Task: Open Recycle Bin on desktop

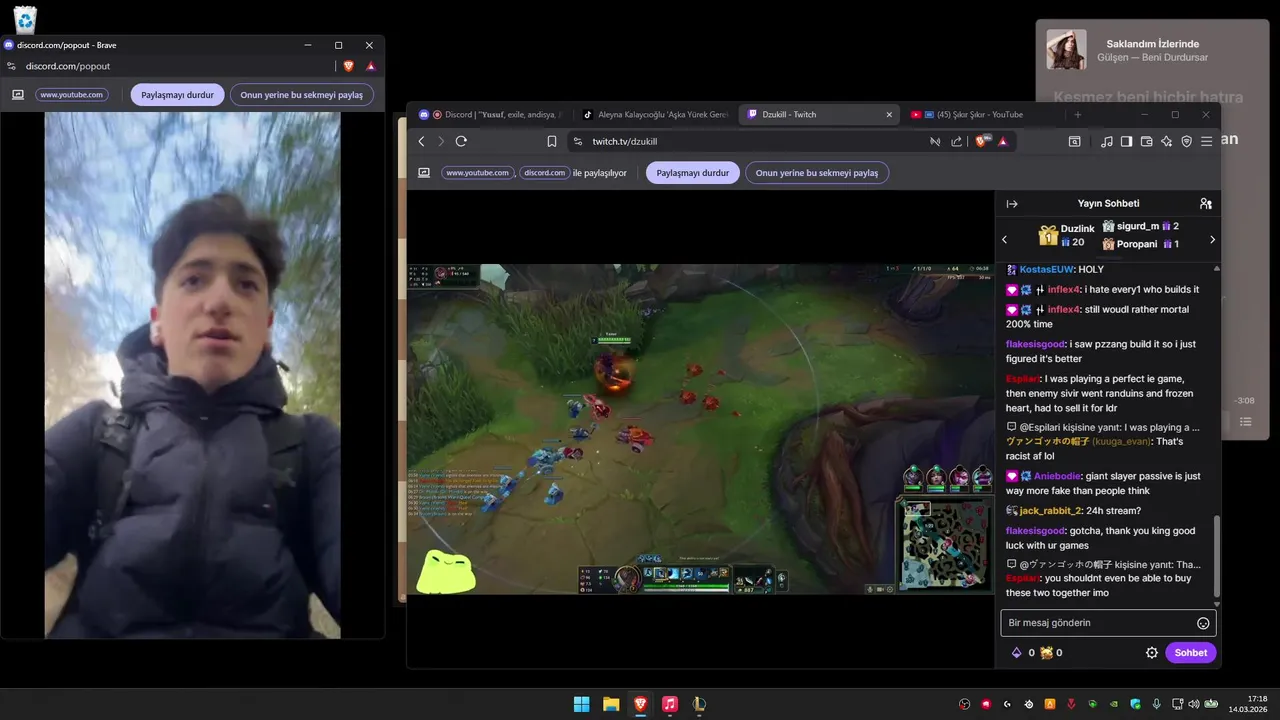Action: 25,18
